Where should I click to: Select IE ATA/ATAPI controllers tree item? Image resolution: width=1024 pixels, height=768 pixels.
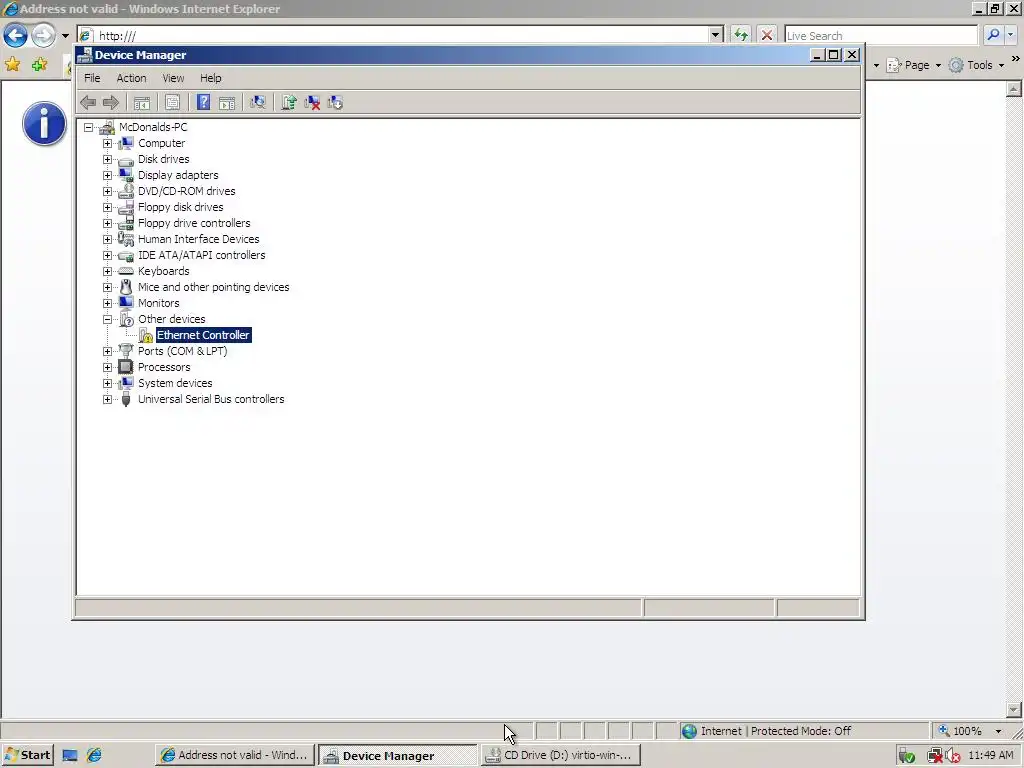tap(201, 255)
